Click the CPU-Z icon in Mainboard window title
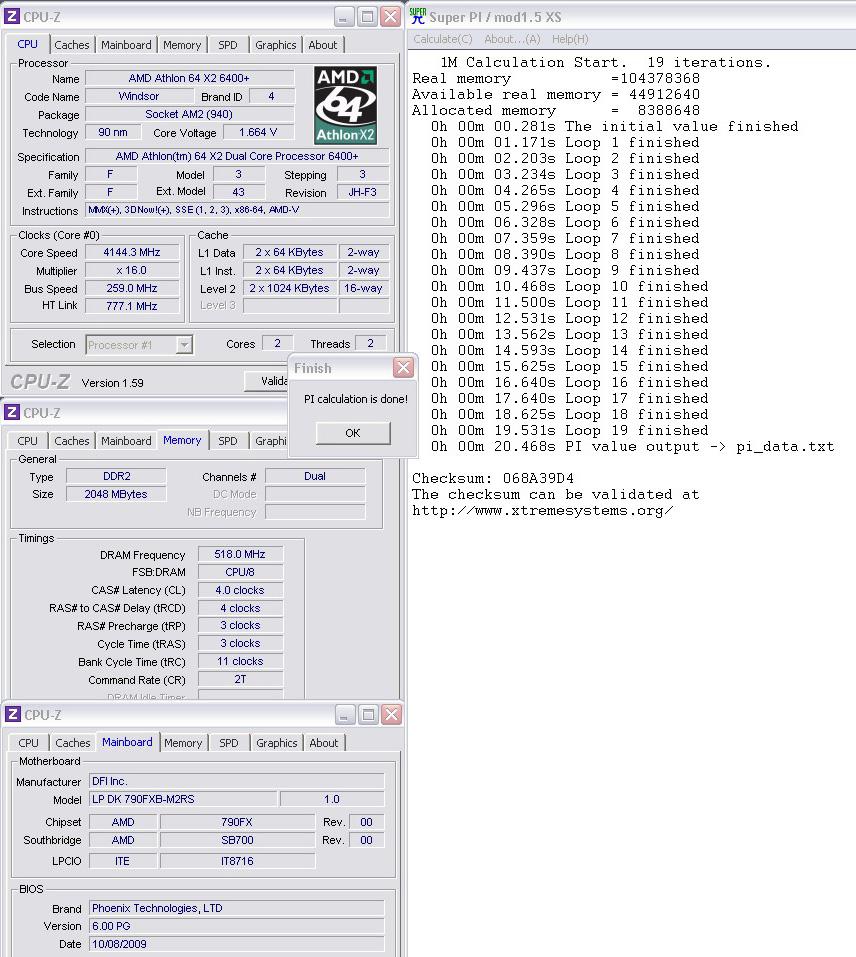This screenshot has height=957, width=856. [12, 714]
